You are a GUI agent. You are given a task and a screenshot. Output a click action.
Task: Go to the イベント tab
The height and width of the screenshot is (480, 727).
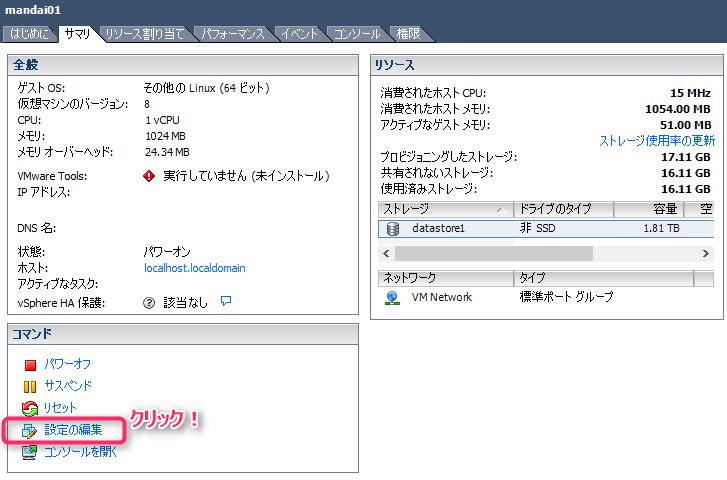pos(300,34)
